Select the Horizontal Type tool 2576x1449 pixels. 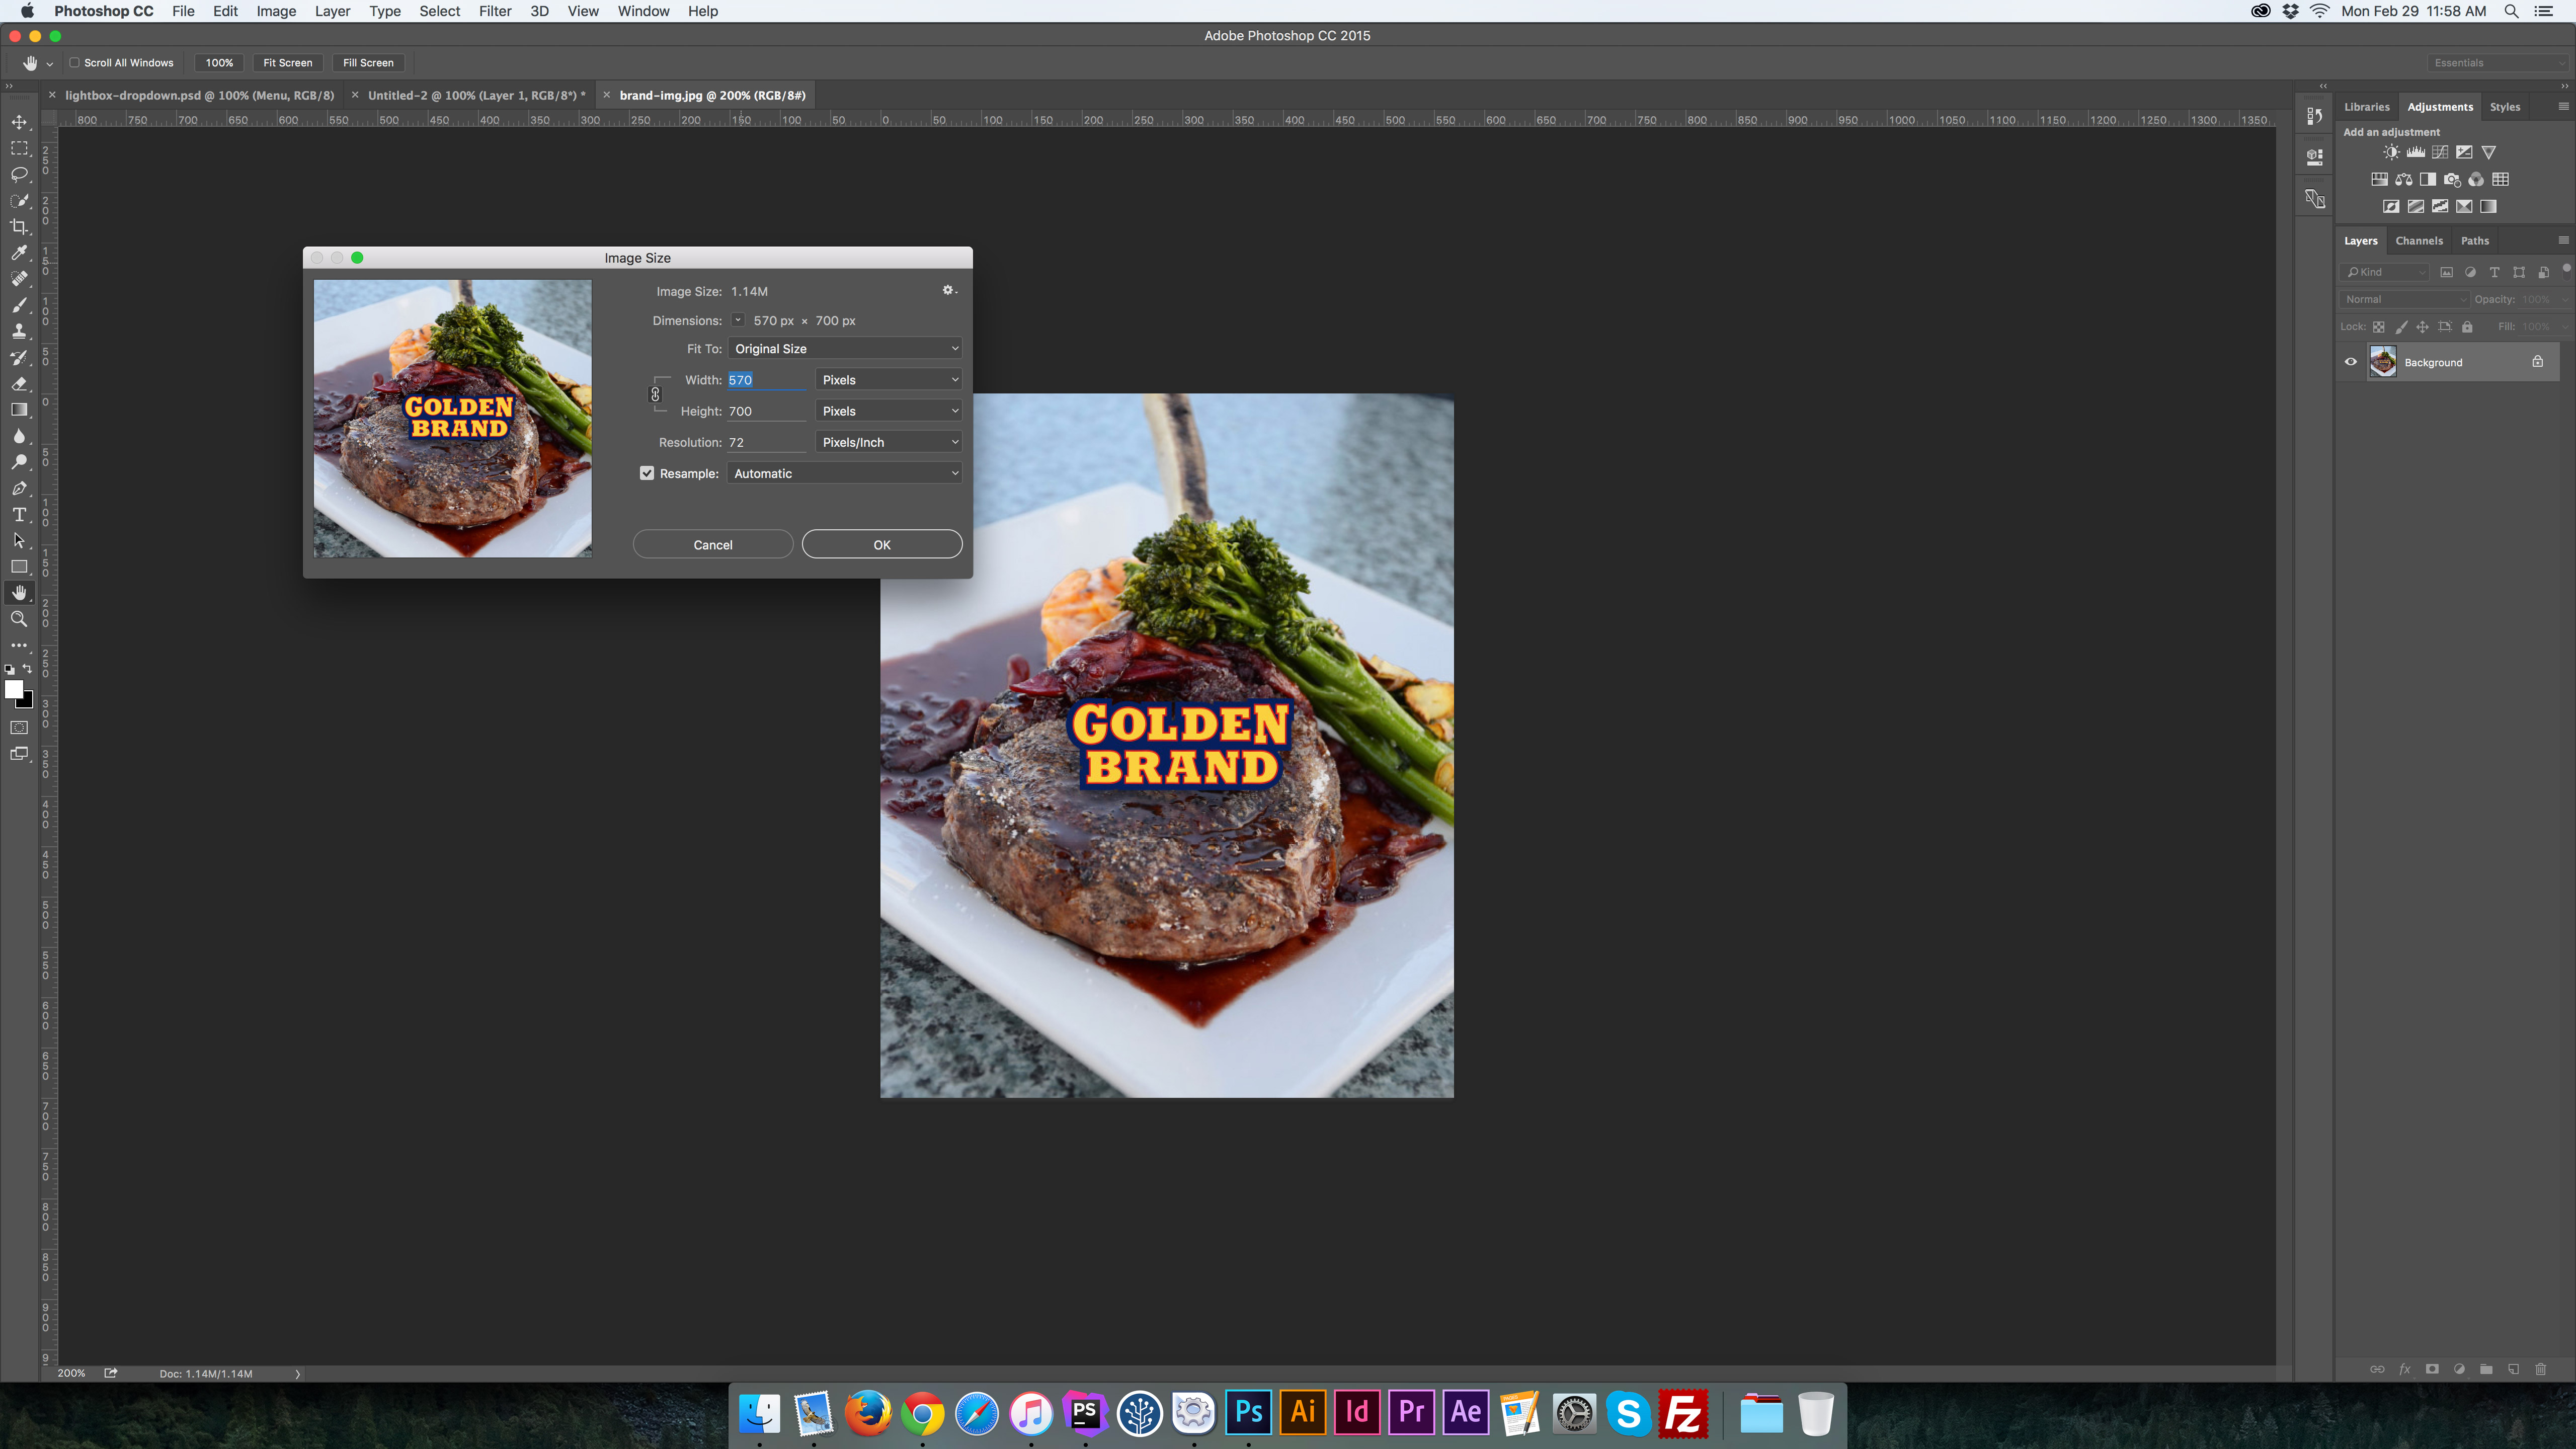click(19, 515)
